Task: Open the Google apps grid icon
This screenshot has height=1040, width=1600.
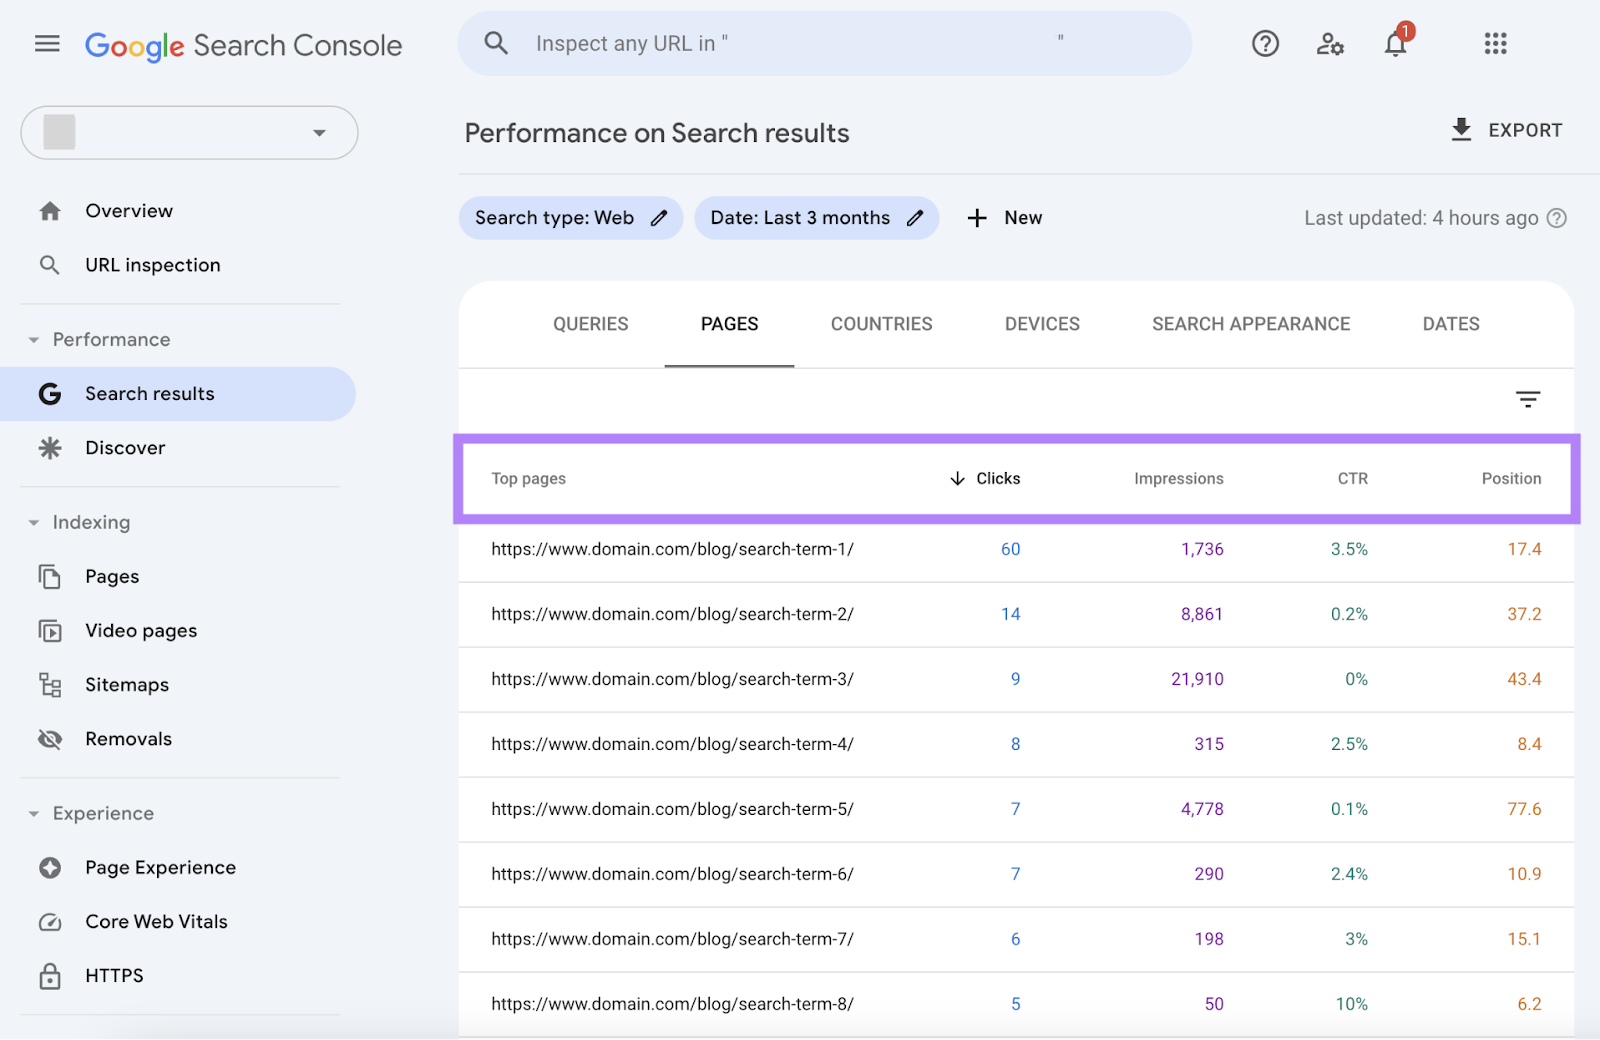Action: pyautogui.click(x=1495, y=43)
